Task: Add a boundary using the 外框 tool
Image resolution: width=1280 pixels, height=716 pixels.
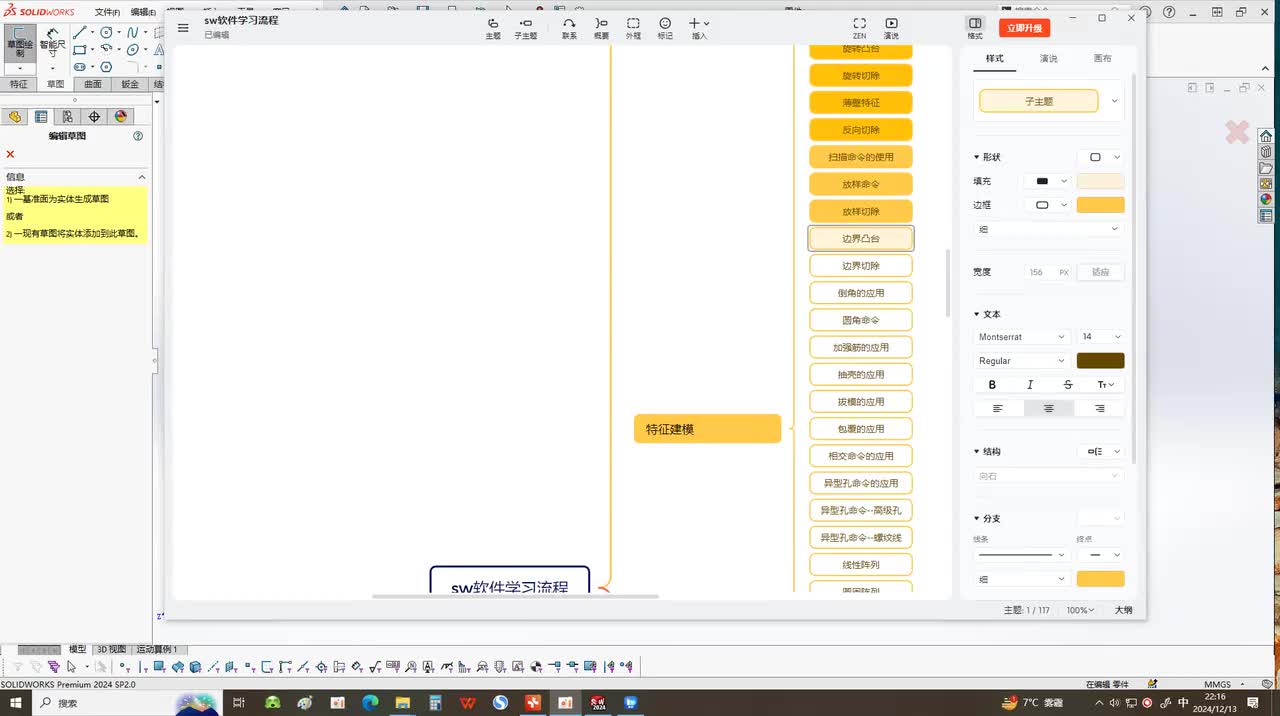Action: (633, 28)
